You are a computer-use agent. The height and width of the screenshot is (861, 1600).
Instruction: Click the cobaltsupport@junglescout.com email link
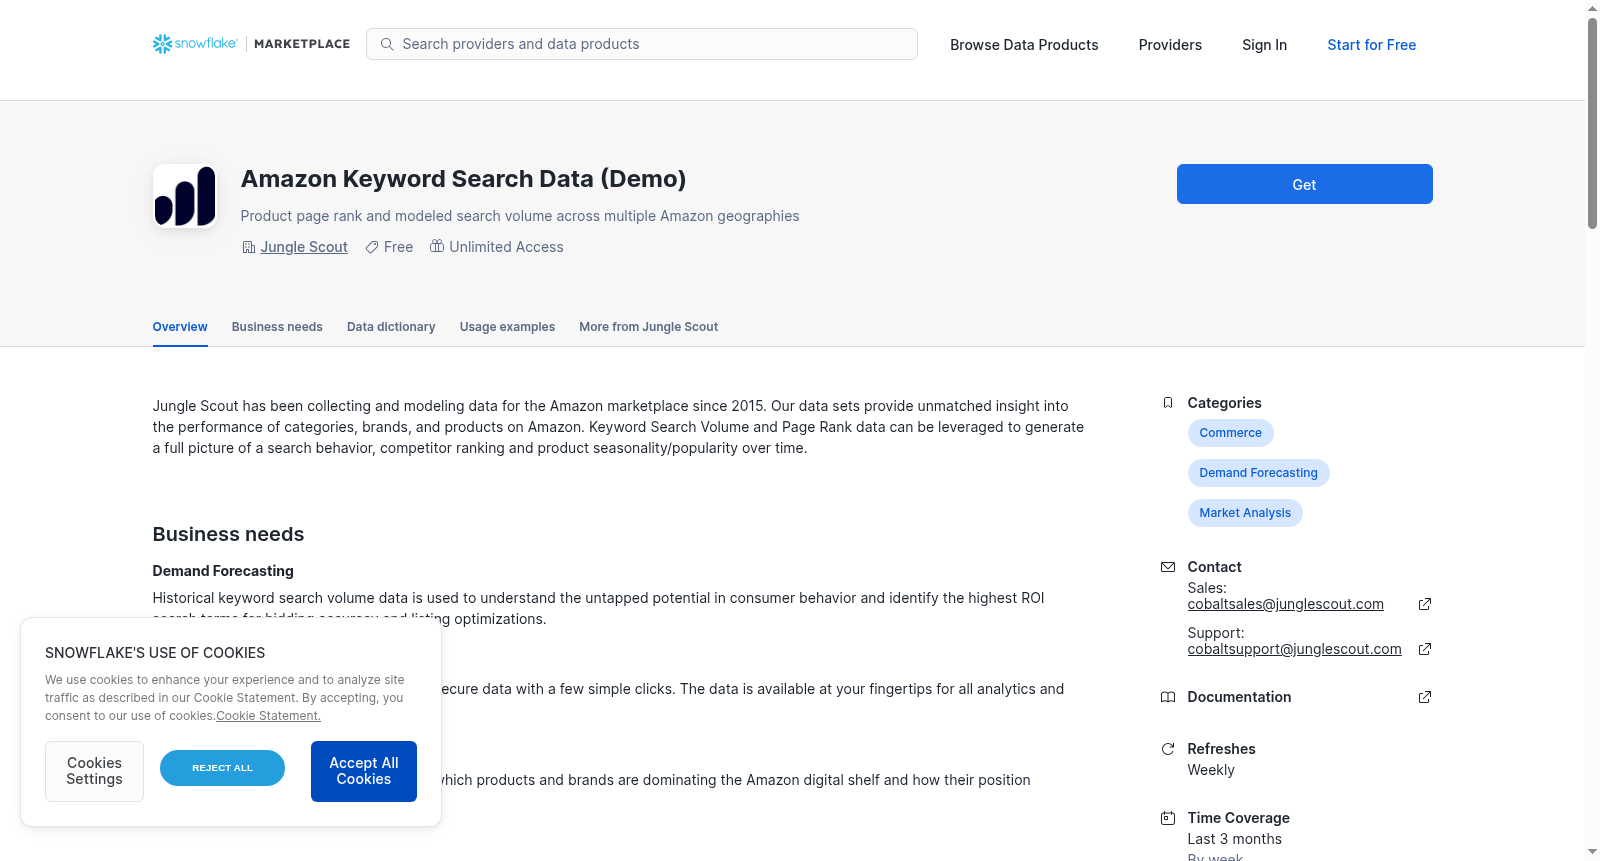click(x=1294, y=649)
